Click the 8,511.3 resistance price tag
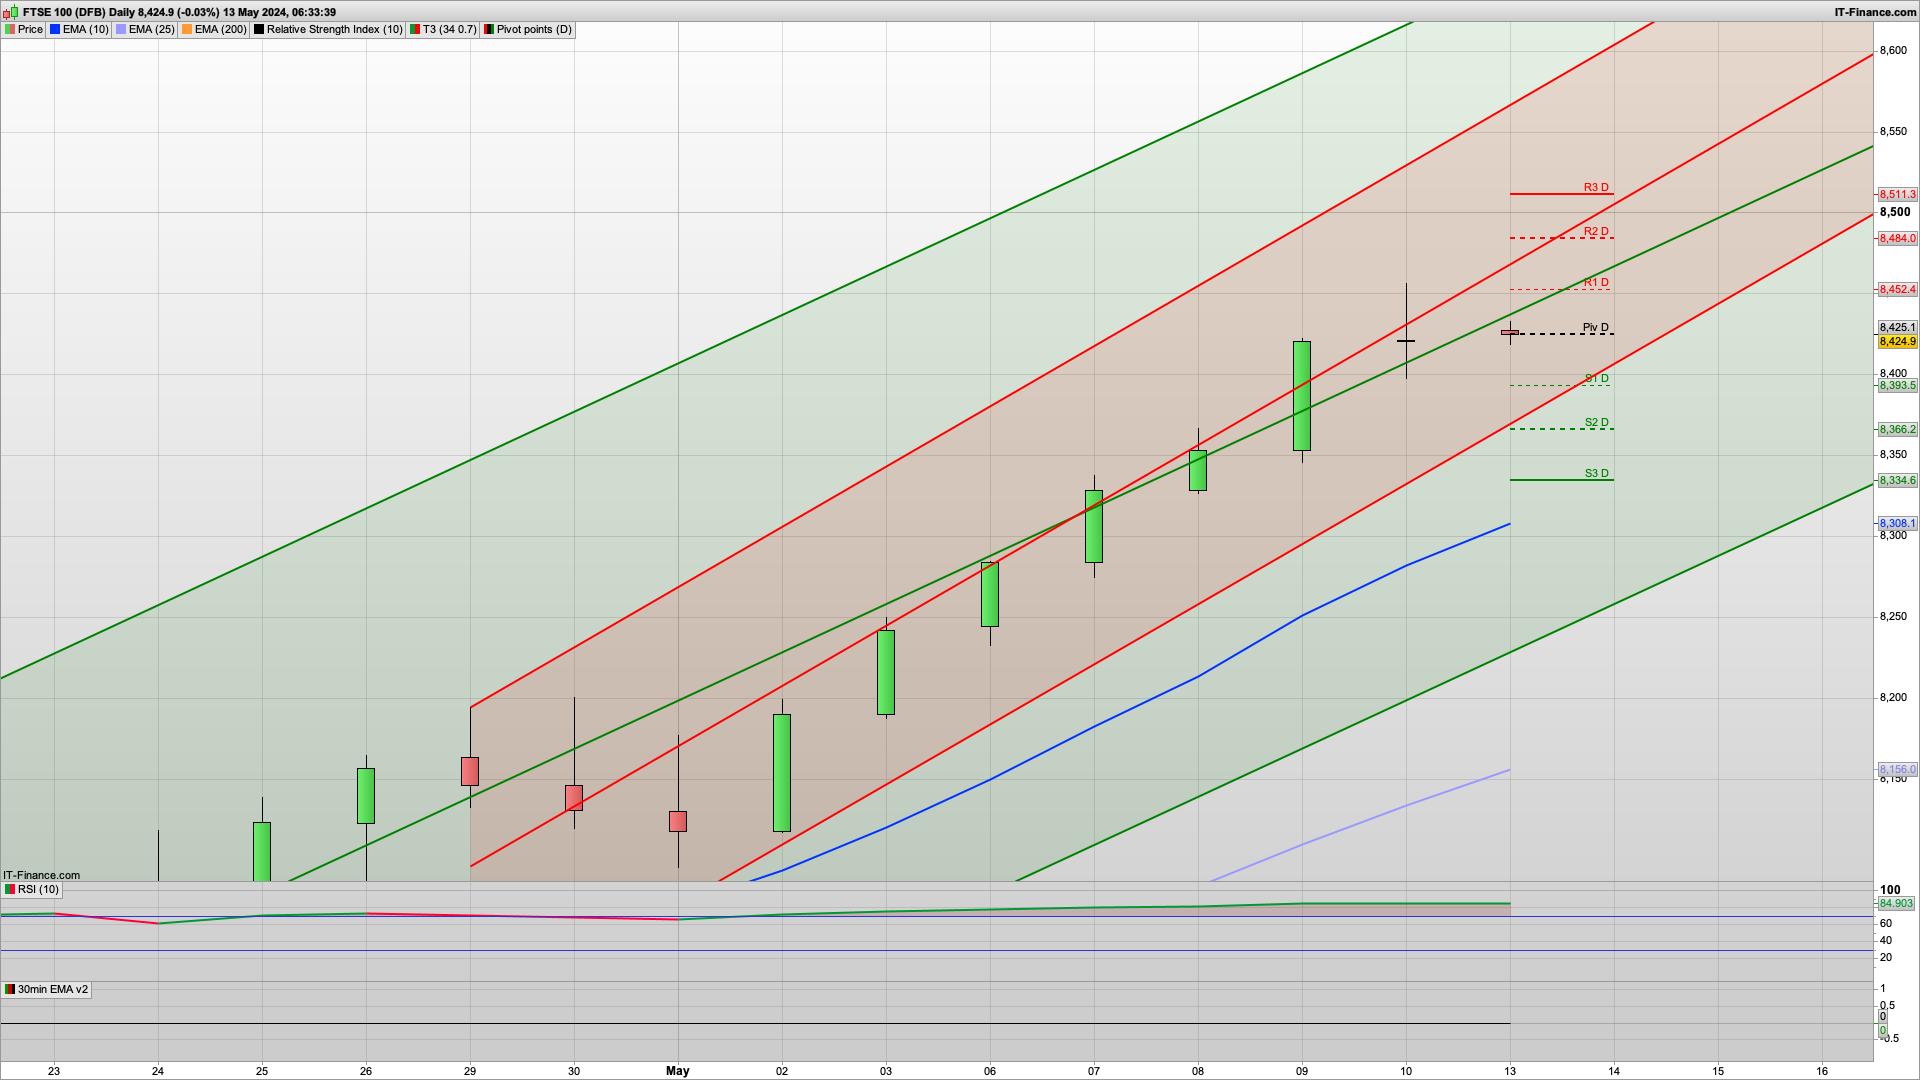Viewport: 1920px width, 1080px height. [1897, 195]
